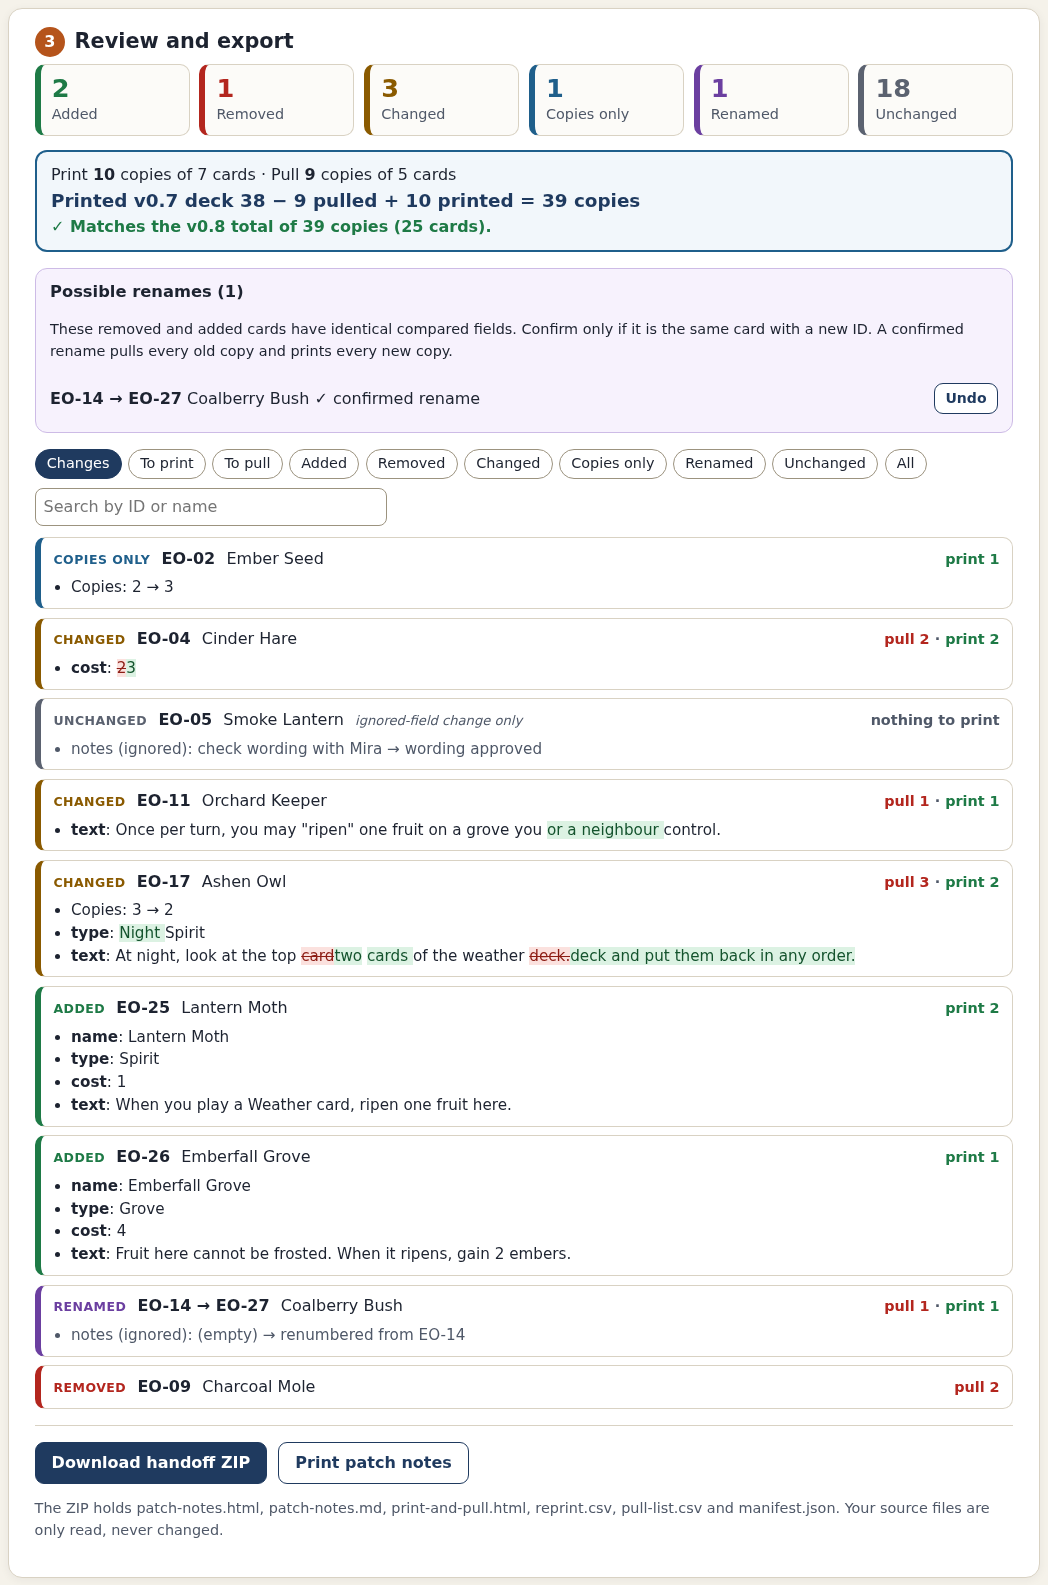Open the 3 Changed summary card
The image size is (1048, 1585).
[442, 100]
